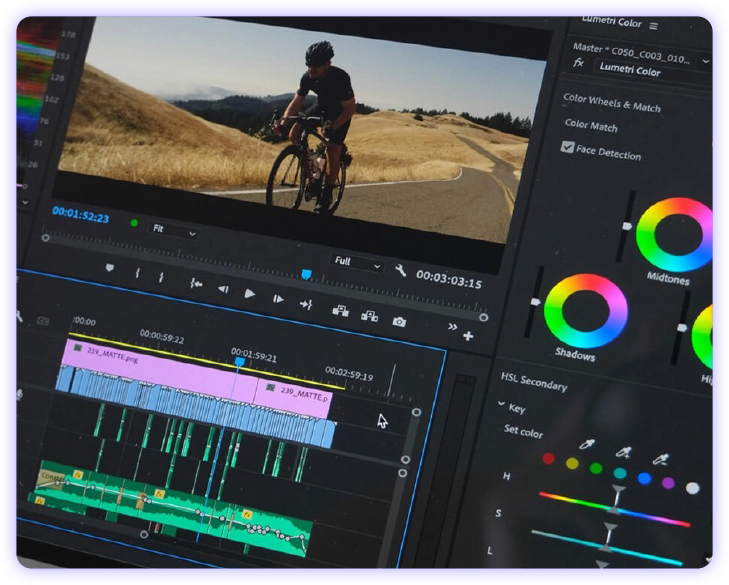729x585 pixels.
Task: Select the first Set color eyedropper
Action: (586, 445)
